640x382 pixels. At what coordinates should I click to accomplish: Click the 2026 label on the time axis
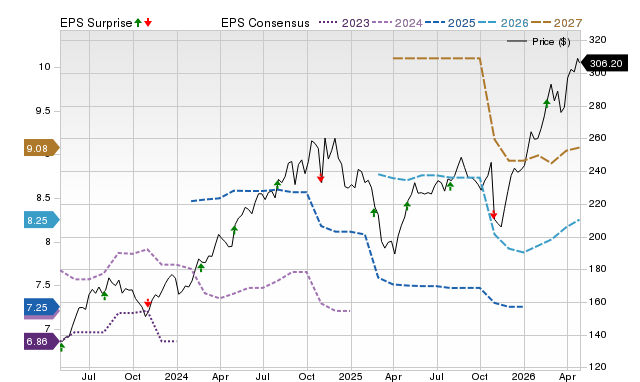tap(524, 376)
